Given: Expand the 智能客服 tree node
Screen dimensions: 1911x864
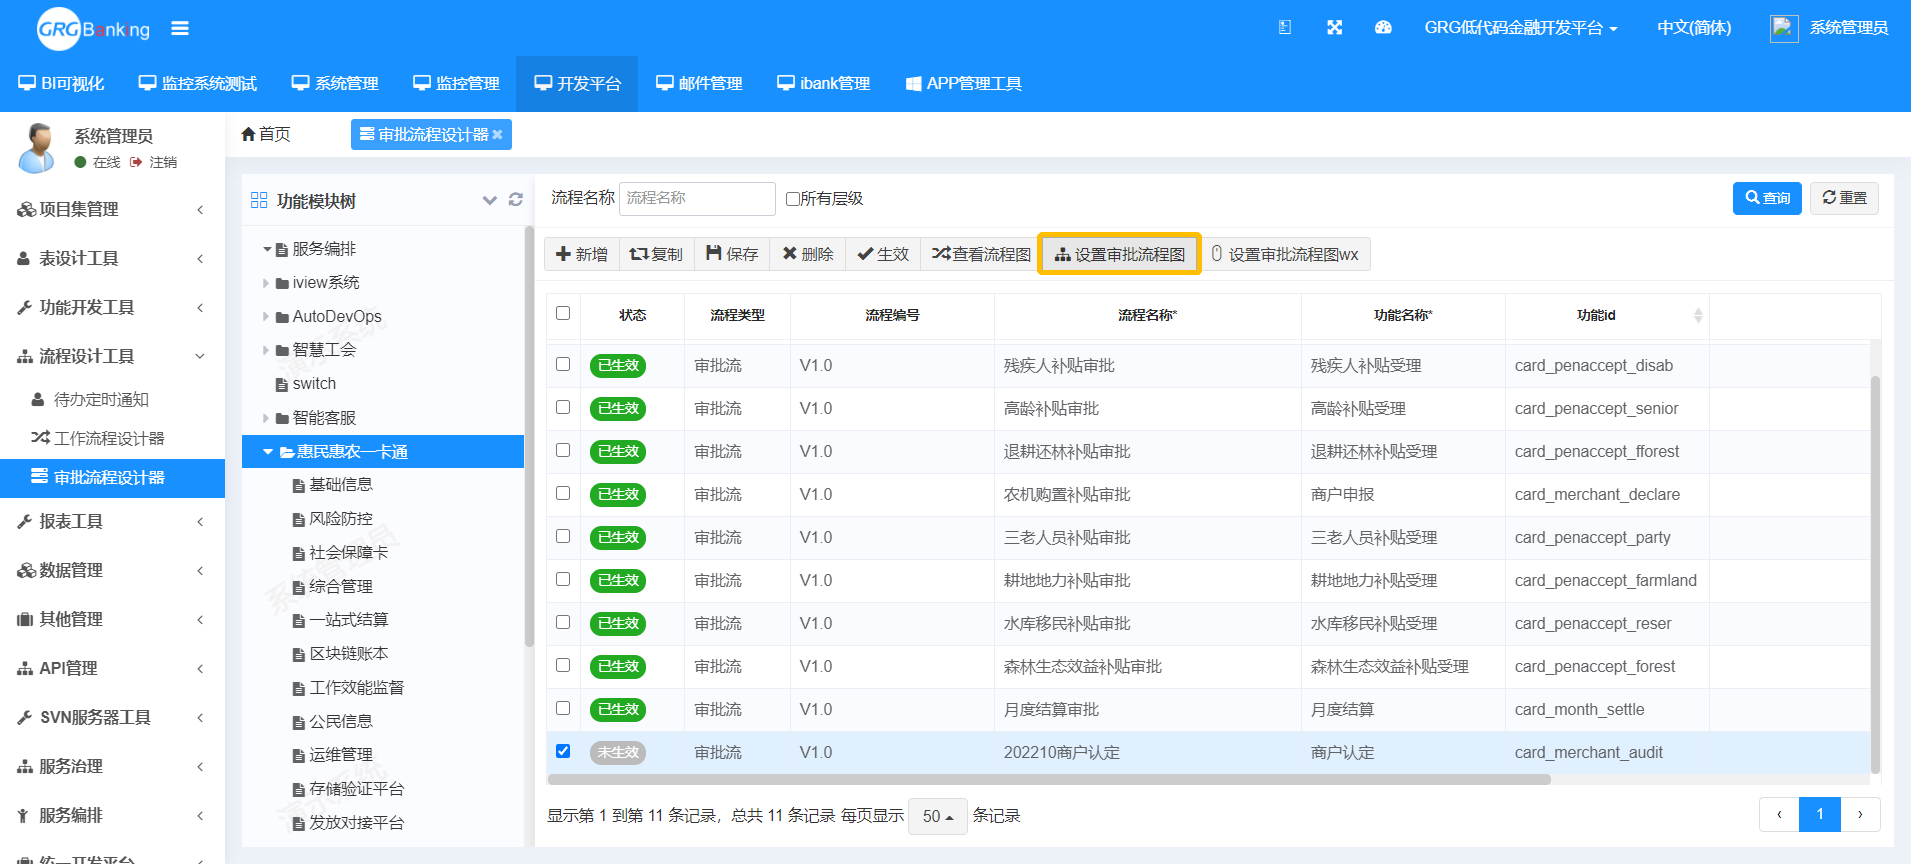Looking at the screenshot, I should 266,418.
